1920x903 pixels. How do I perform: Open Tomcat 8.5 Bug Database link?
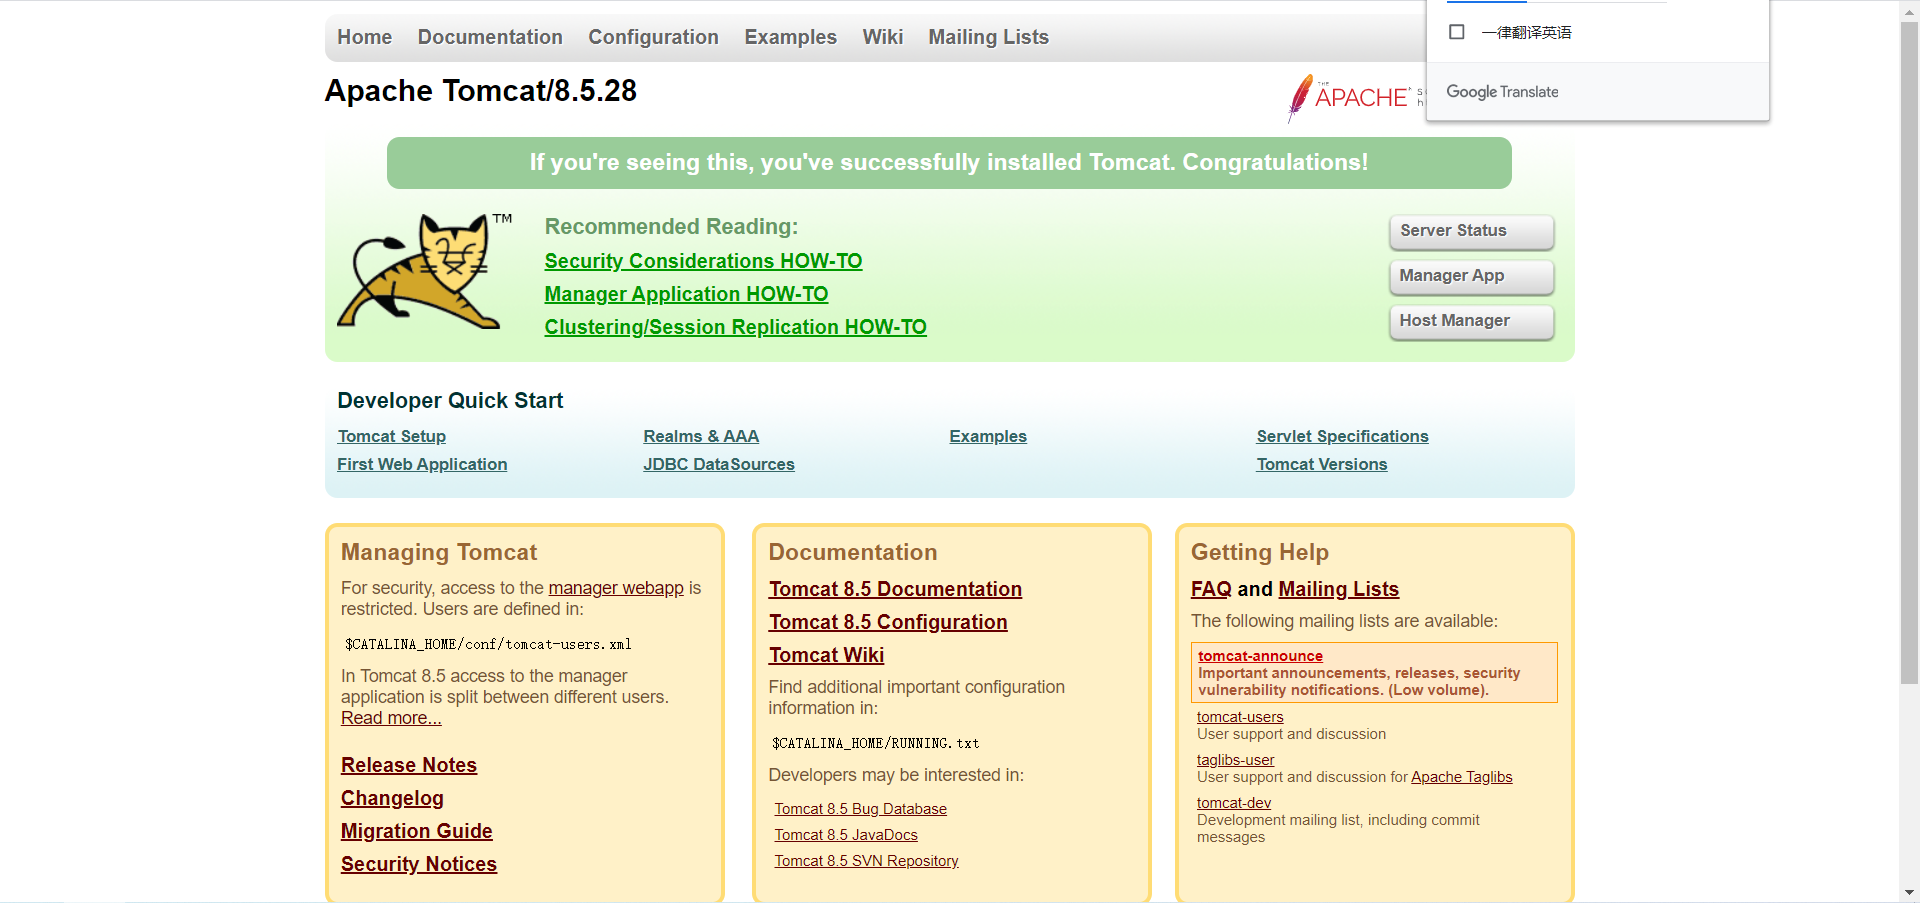(x=860, y=809)
